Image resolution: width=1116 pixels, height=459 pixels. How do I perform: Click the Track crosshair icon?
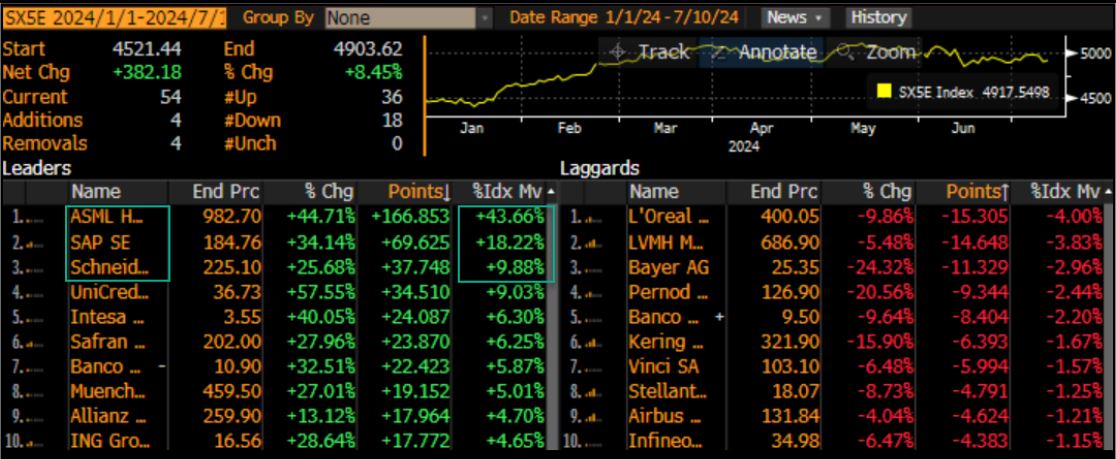[618, 52]
